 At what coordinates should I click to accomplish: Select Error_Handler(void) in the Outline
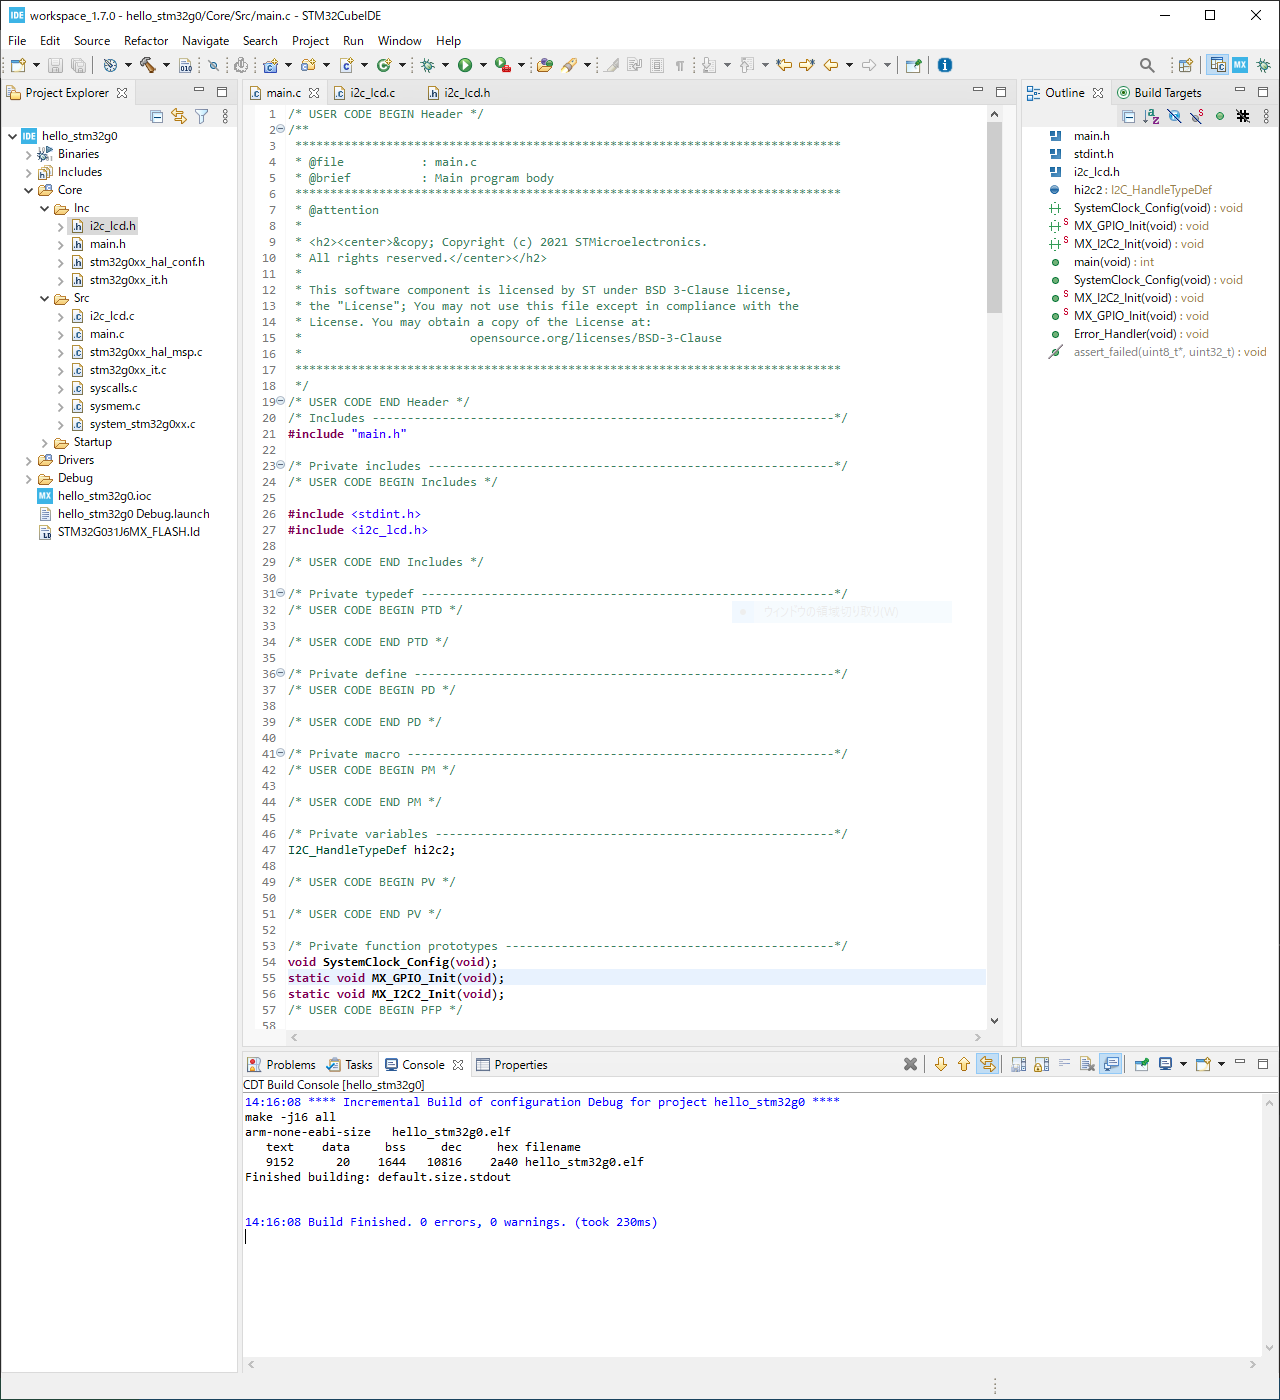1140,334
